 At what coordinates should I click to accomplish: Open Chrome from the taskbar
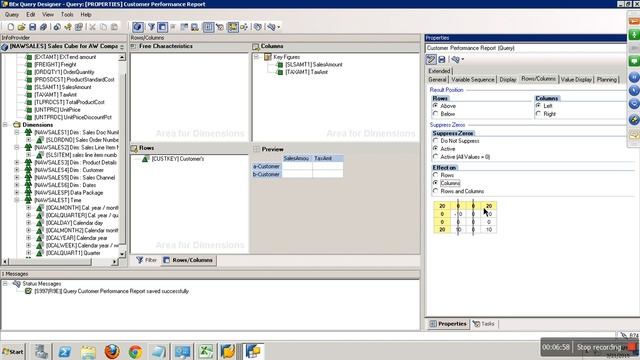[x=136, y=351]
